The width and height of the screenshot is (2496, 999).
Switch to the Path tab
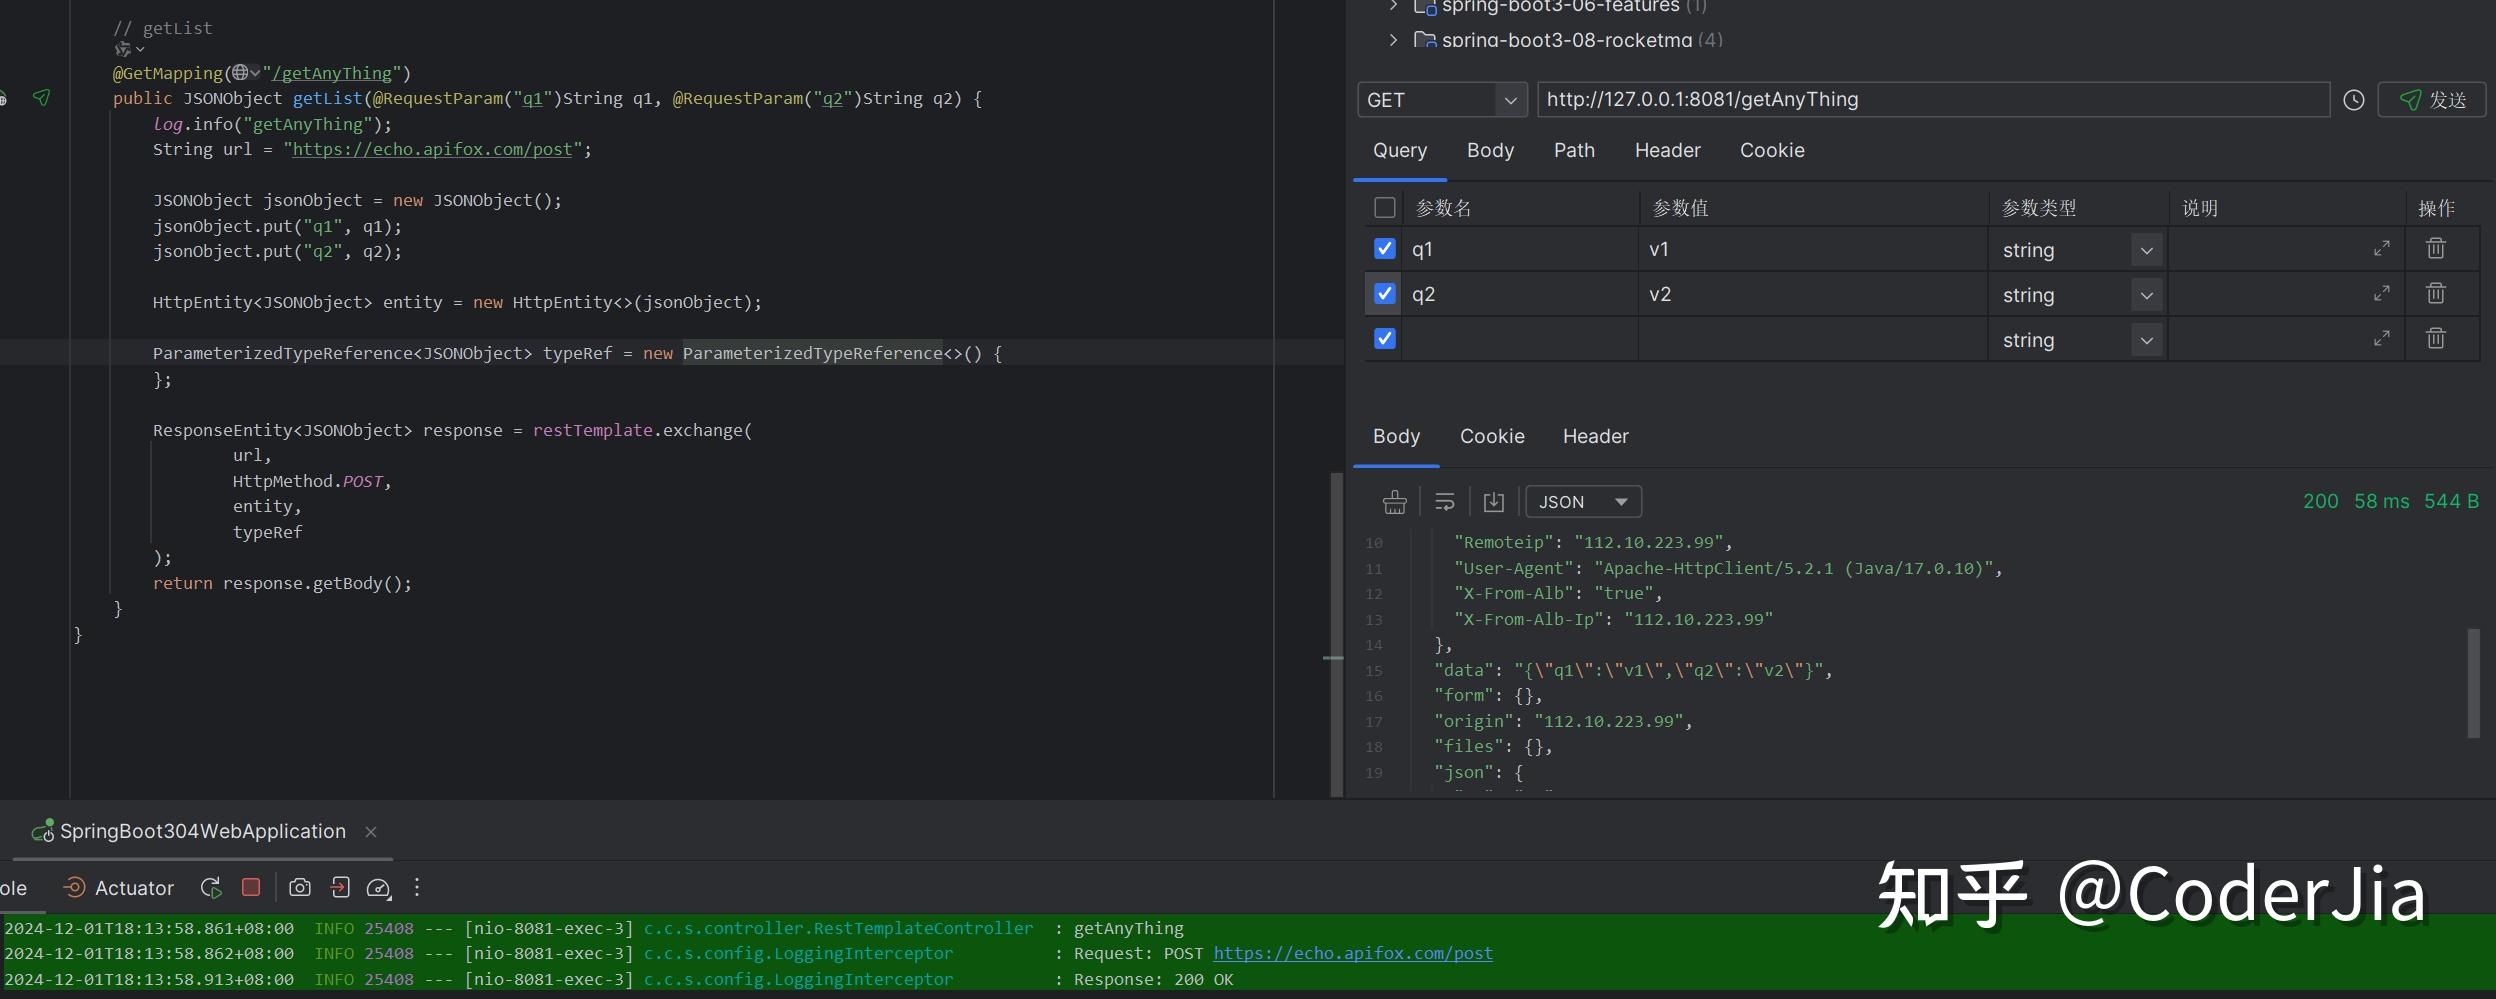(x=1572, y=150)
